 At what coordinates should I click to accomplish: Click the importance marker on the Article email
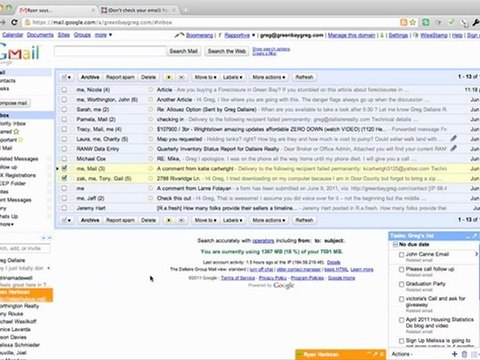pos(150,90)
